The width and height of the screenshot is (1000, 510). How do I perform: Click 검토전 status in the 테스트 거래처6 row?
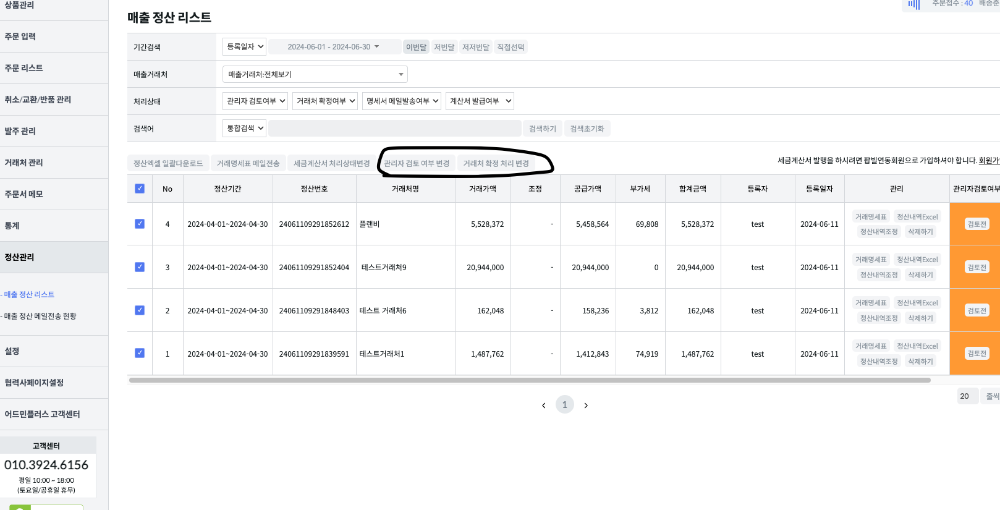976,310
